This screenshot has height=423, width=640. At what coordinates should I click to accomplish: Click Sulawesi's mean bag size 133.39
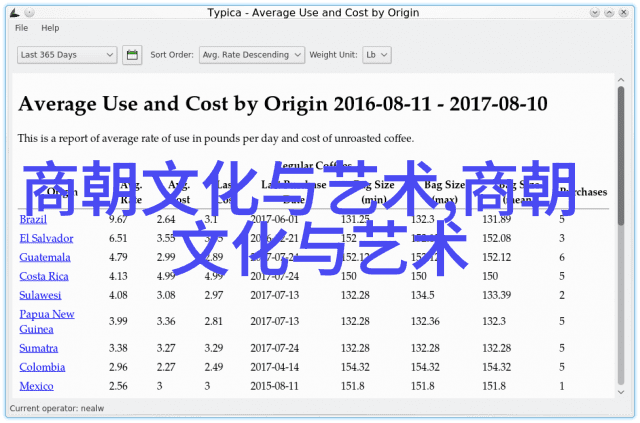[497, 295]
